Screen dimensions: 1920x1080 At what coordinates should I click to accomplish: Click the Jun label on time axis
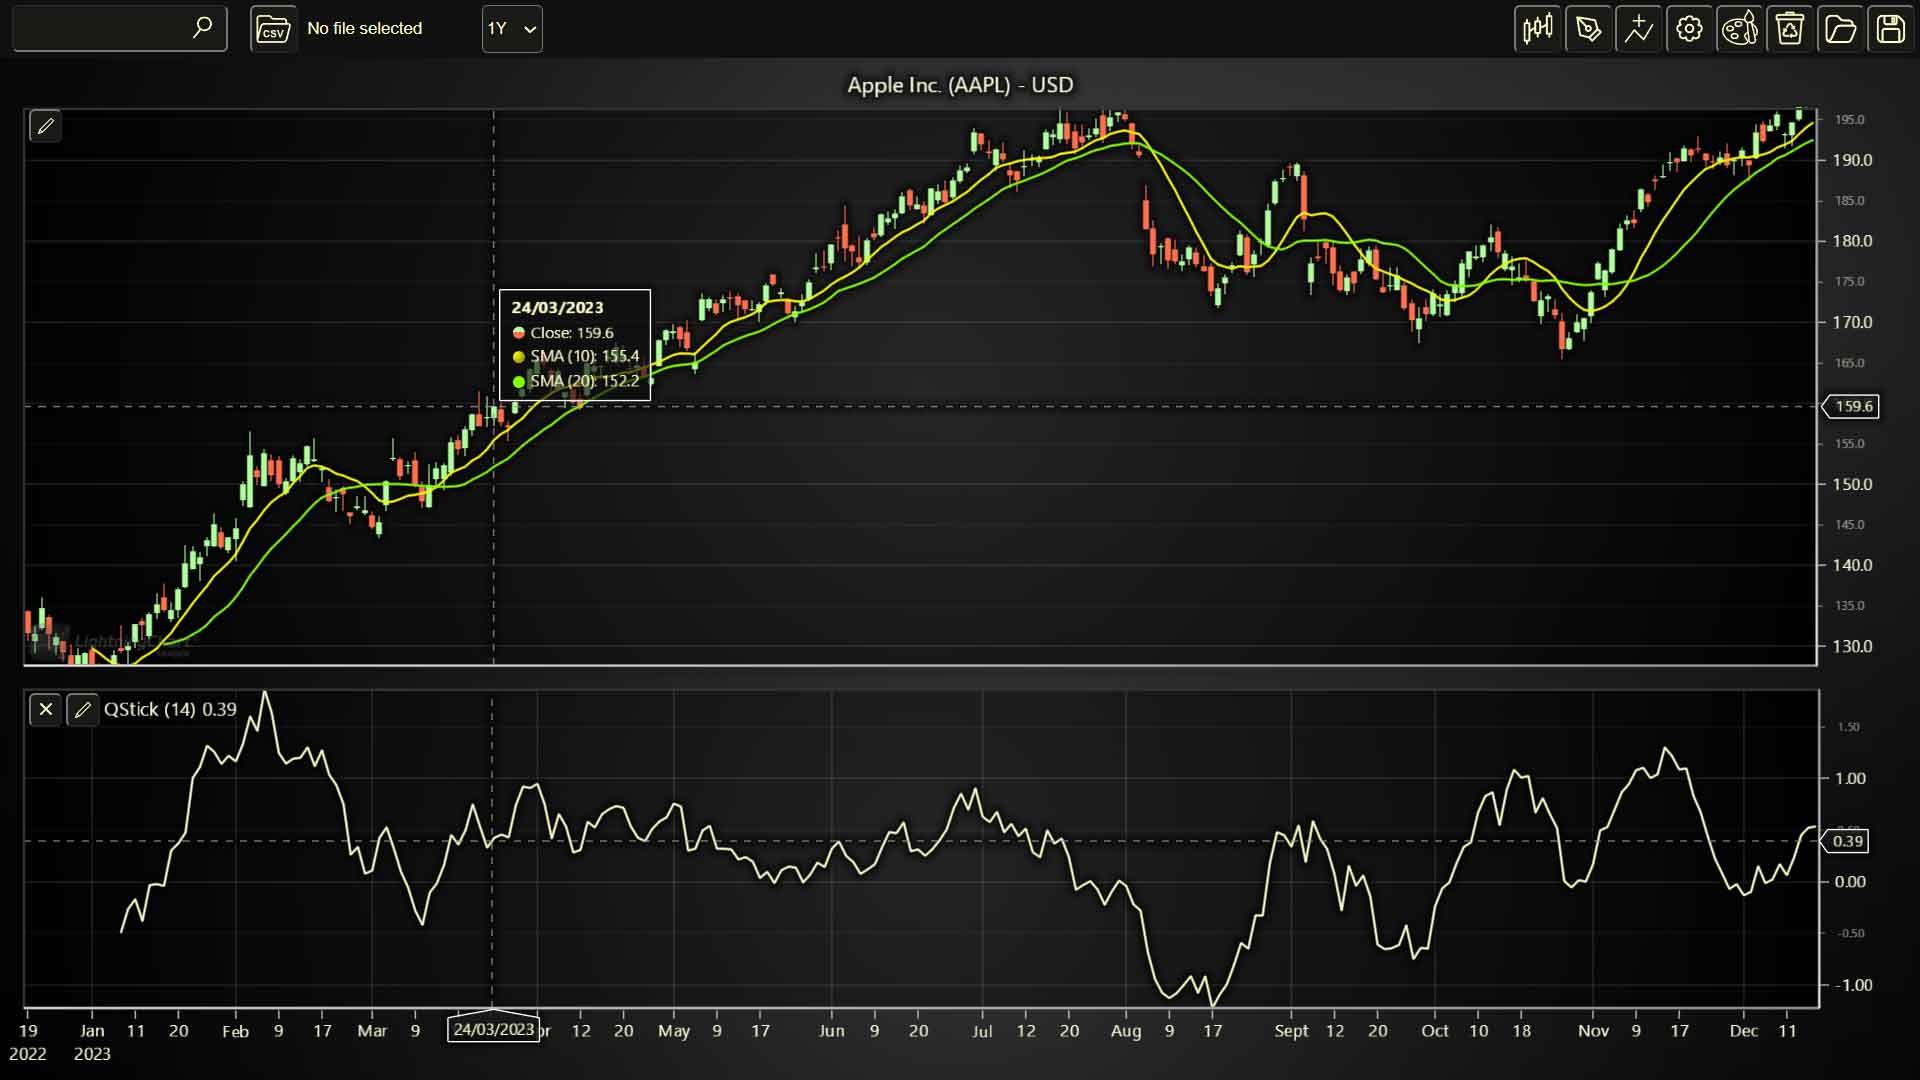point(832,1031)
